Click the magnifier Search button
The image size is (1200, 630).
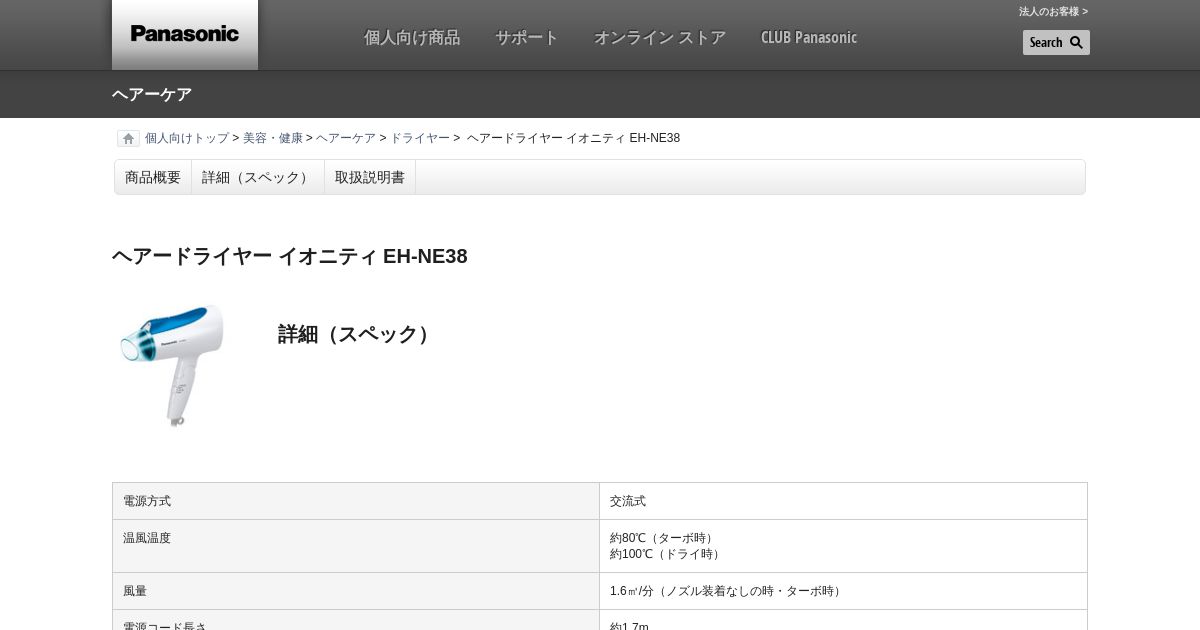pyautogui.click(x=1056, y=42)
